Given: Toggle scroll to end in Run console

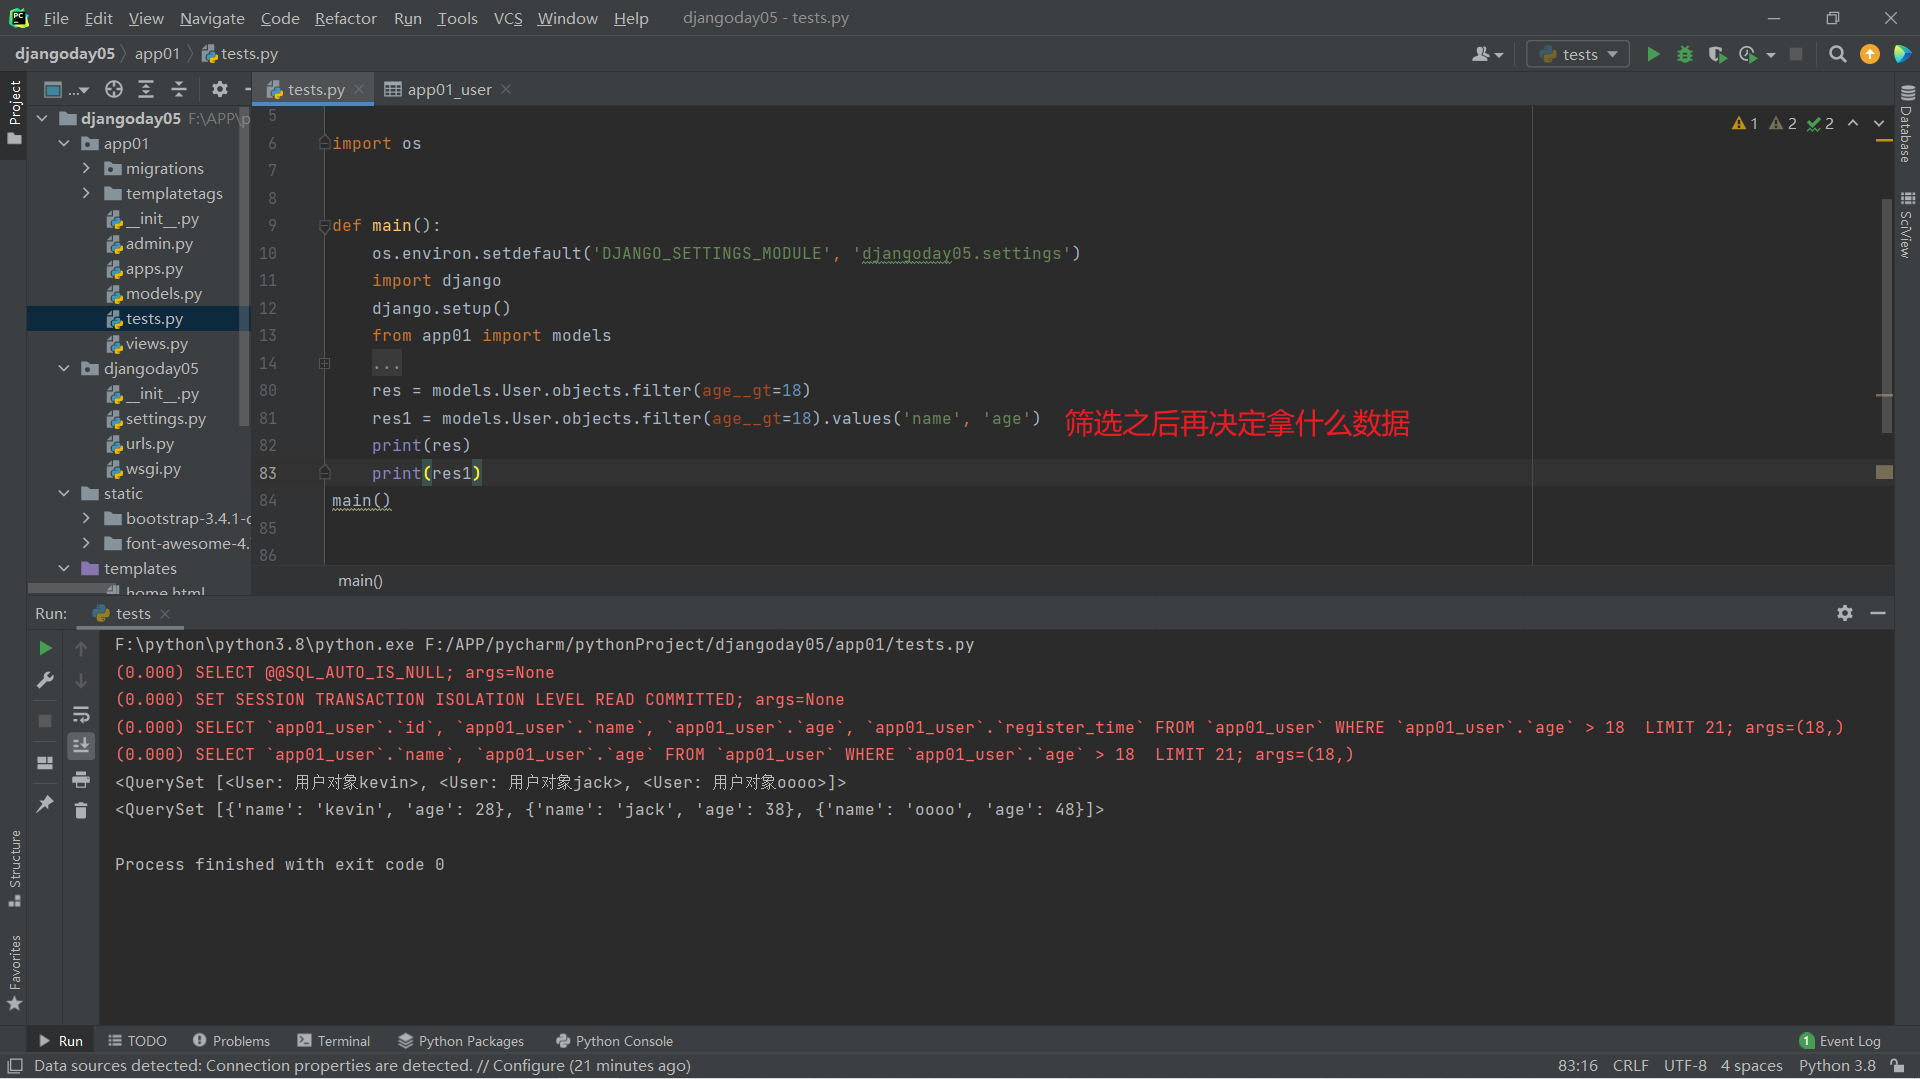Looking at the screenshot, I should tap(81, 746).
